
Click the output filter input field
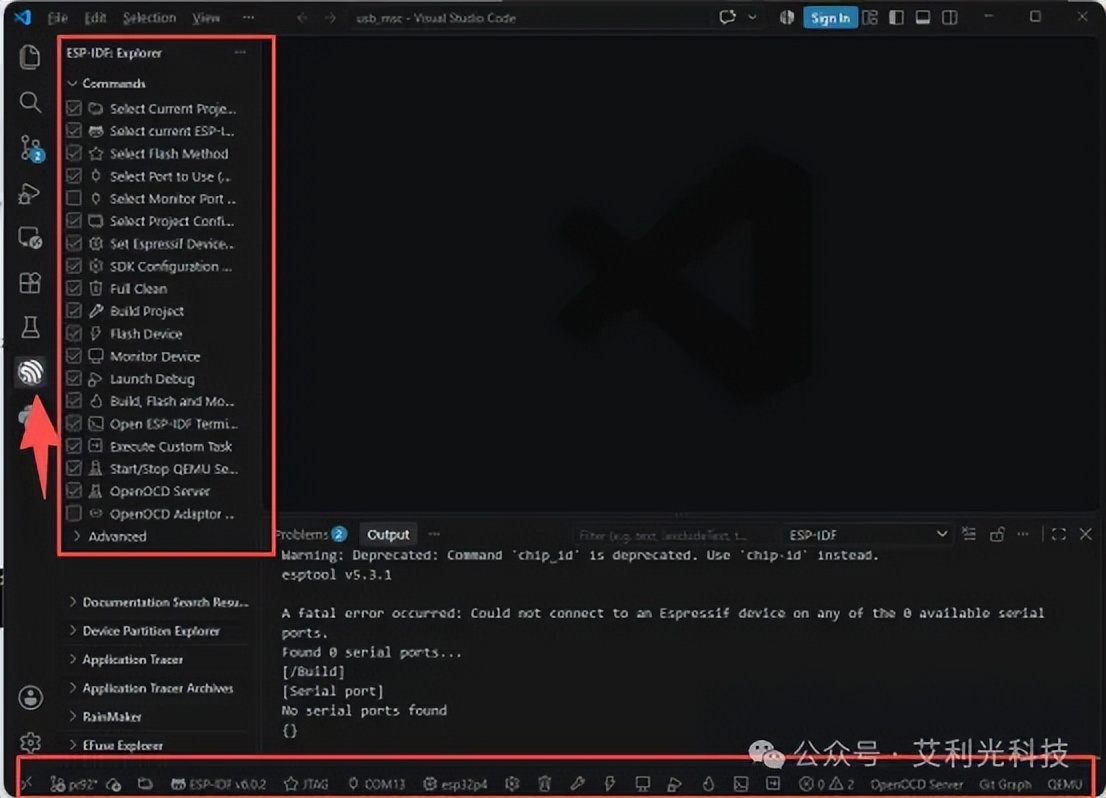coord(674,535)
